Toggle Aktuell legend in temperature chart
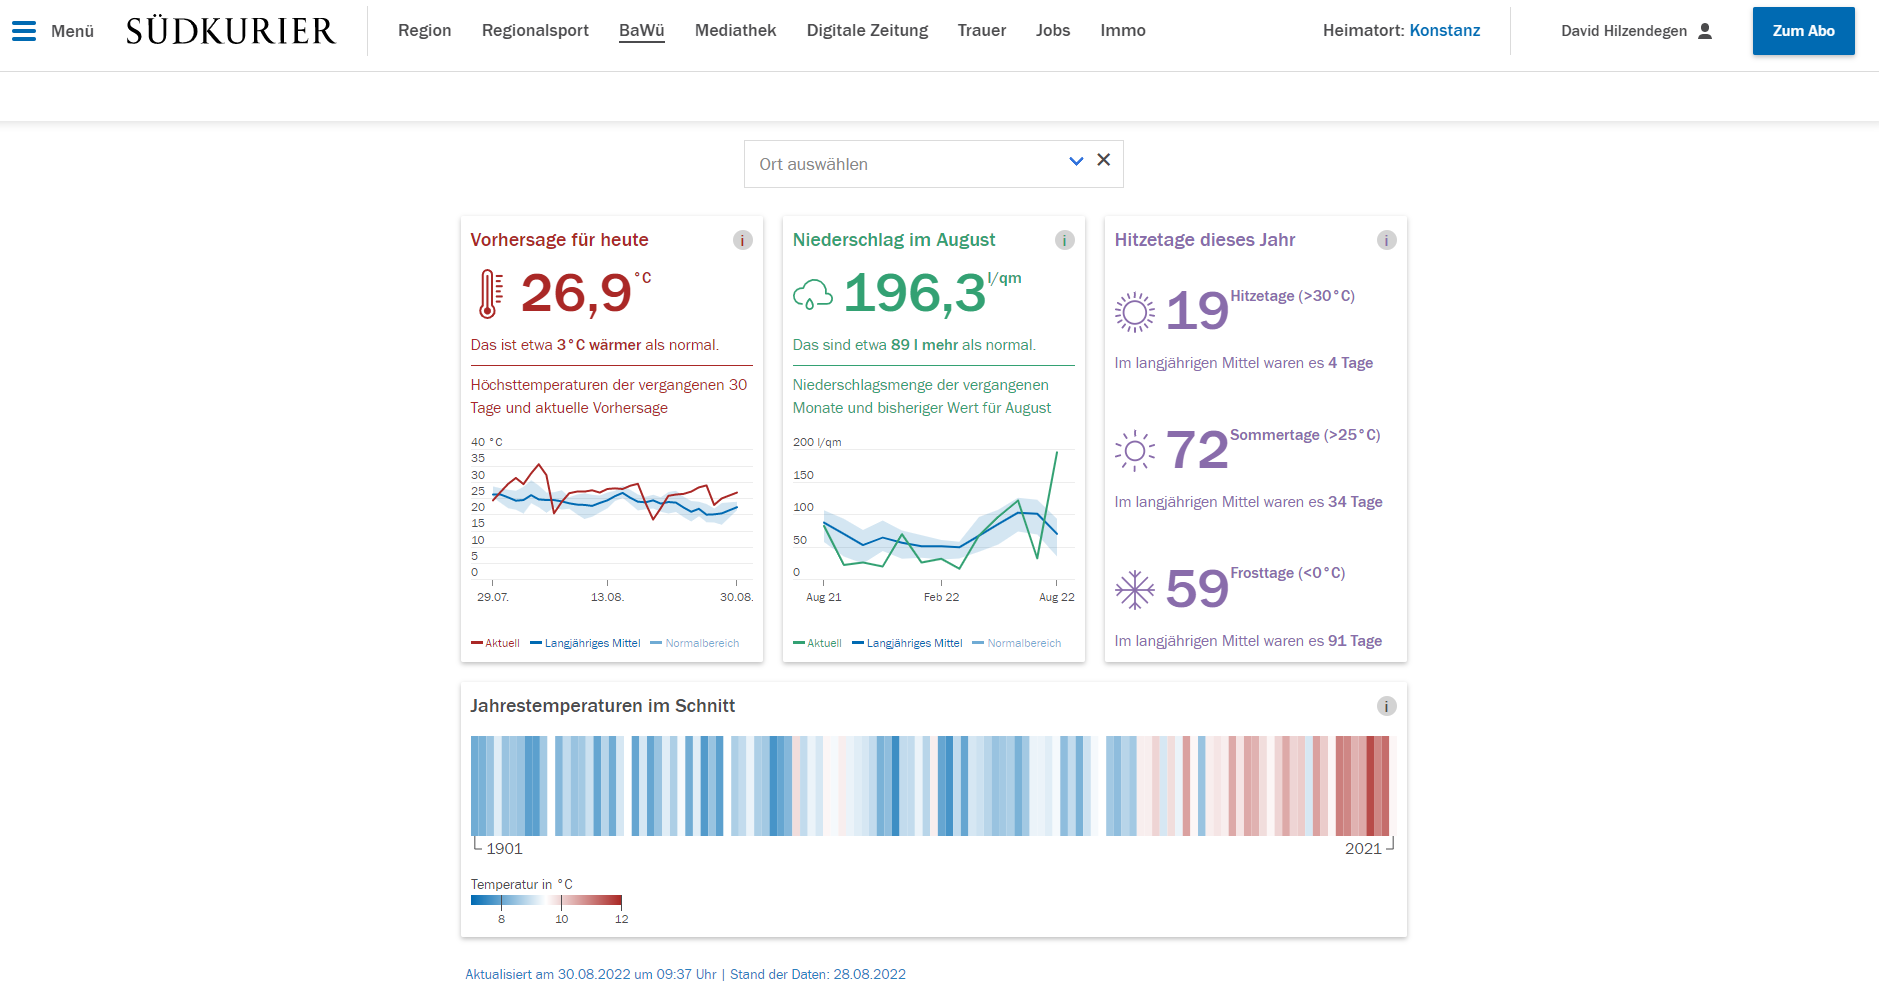Image resolution: width=1879 pixels, height=989 pixels. pyautogui.click(x=495, y=643)
